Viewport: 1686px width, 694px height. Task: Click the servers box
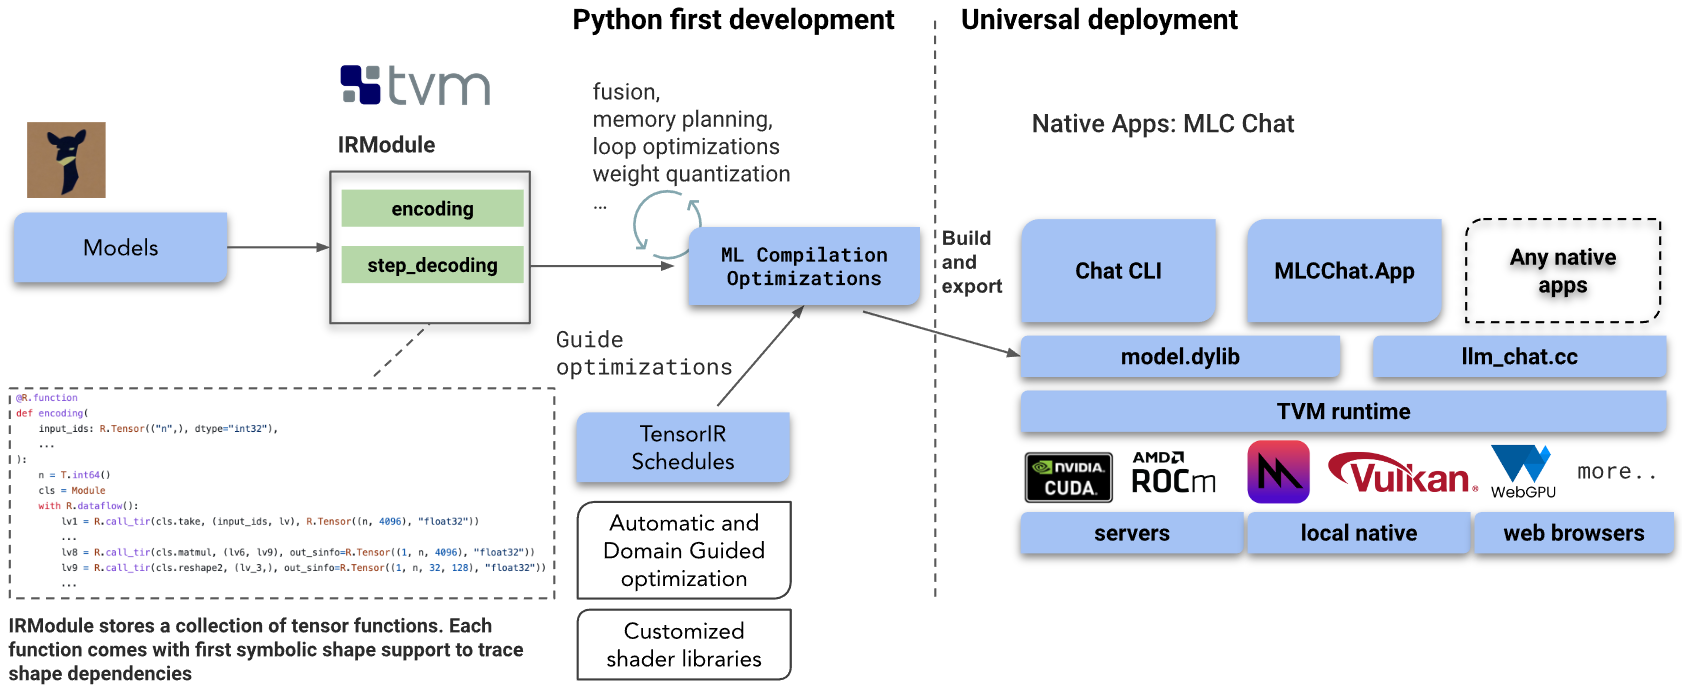point(1132,533)
